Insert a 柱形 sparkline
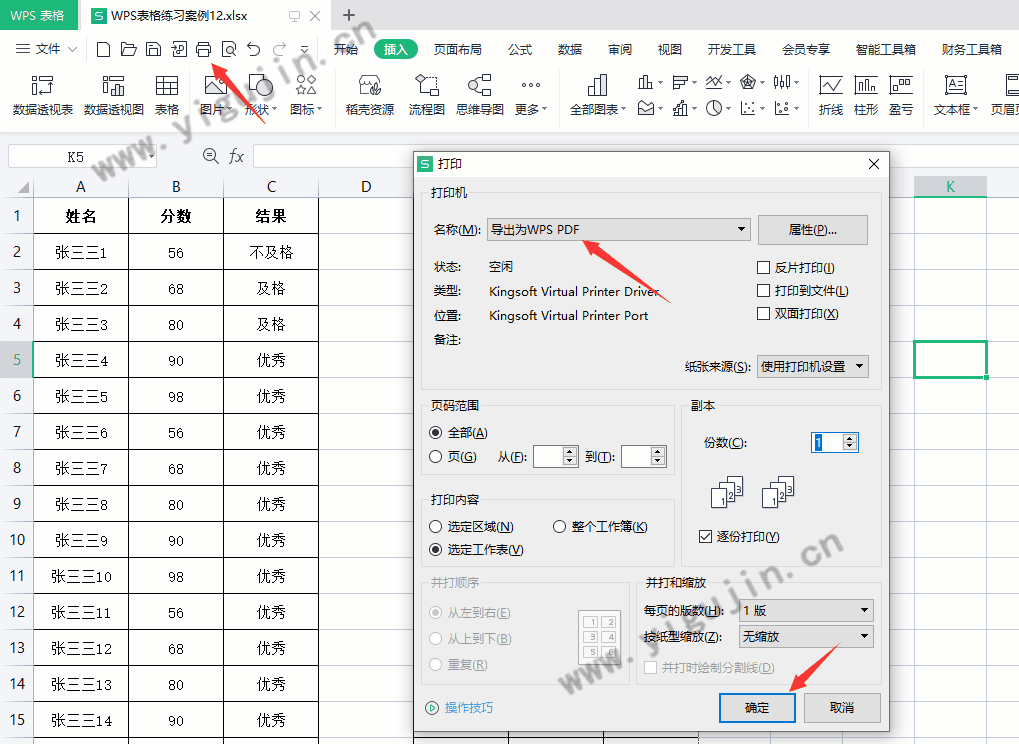The height and width of the screenshot is (744, 1019). coord(866,95)
